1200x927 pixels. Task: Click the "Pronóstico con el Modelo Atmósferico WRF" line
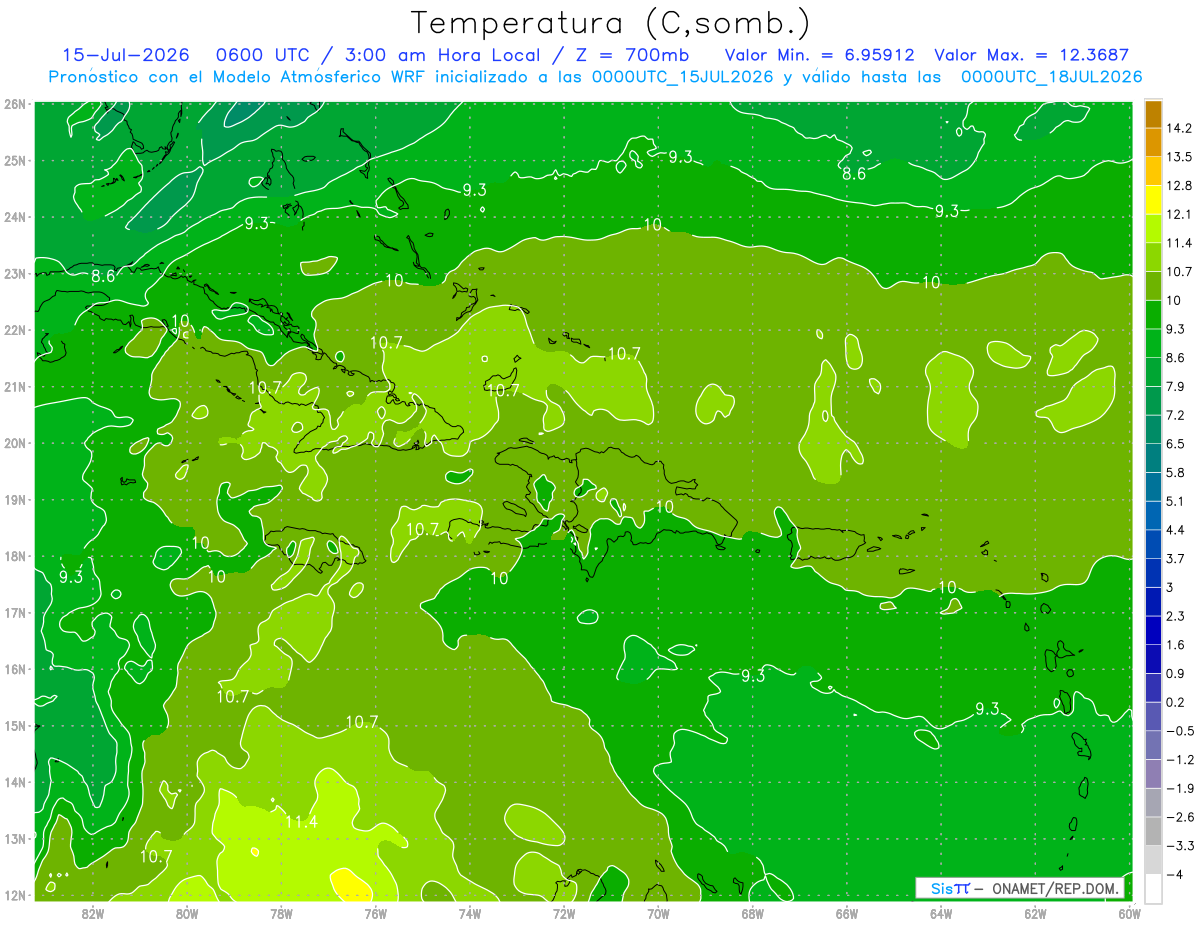(596, 76)
